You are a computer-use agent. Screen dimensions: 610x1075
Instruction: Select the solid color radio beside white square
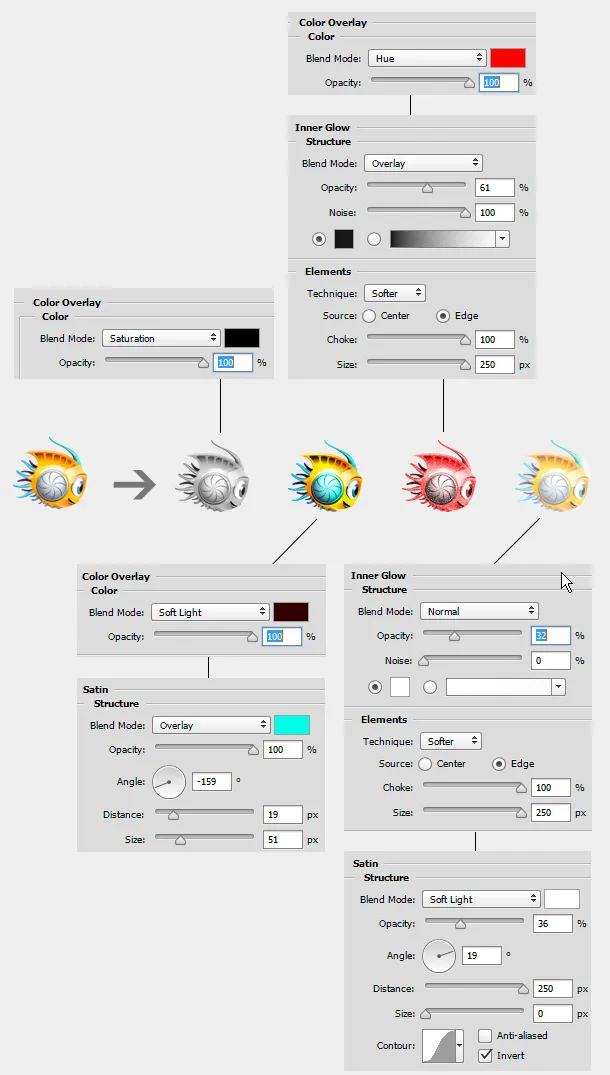[x=375, y=687]
